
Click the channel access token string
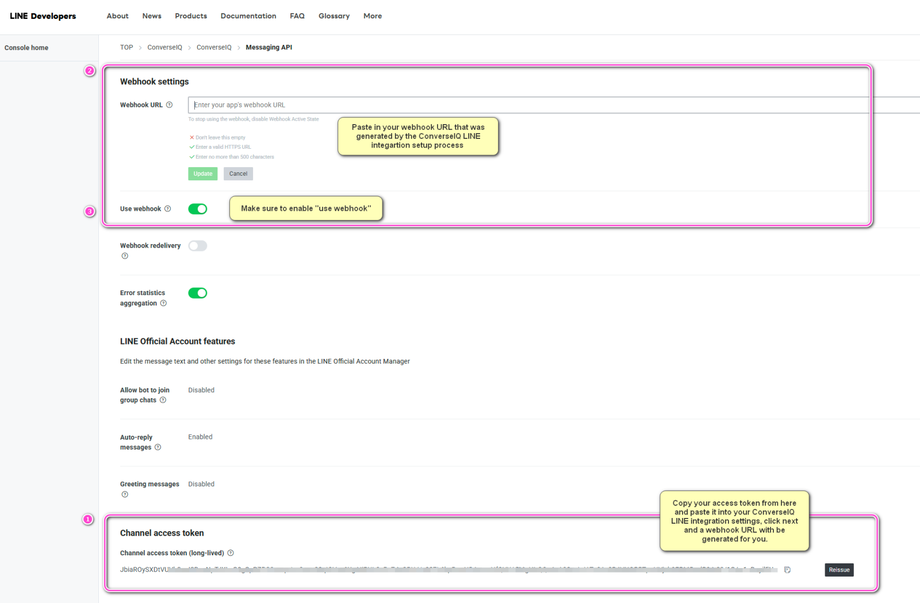click(x=448, y=570)
